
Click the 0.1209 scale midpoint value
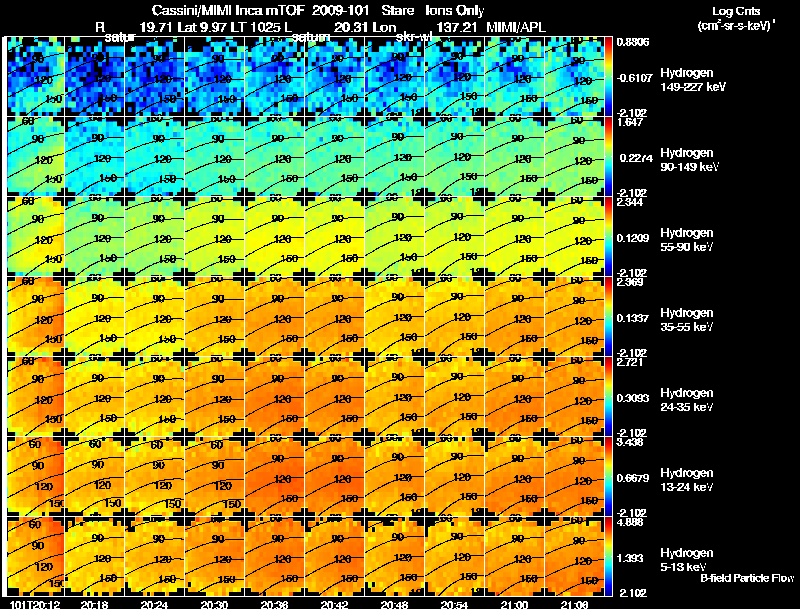[x=633, y=238]
